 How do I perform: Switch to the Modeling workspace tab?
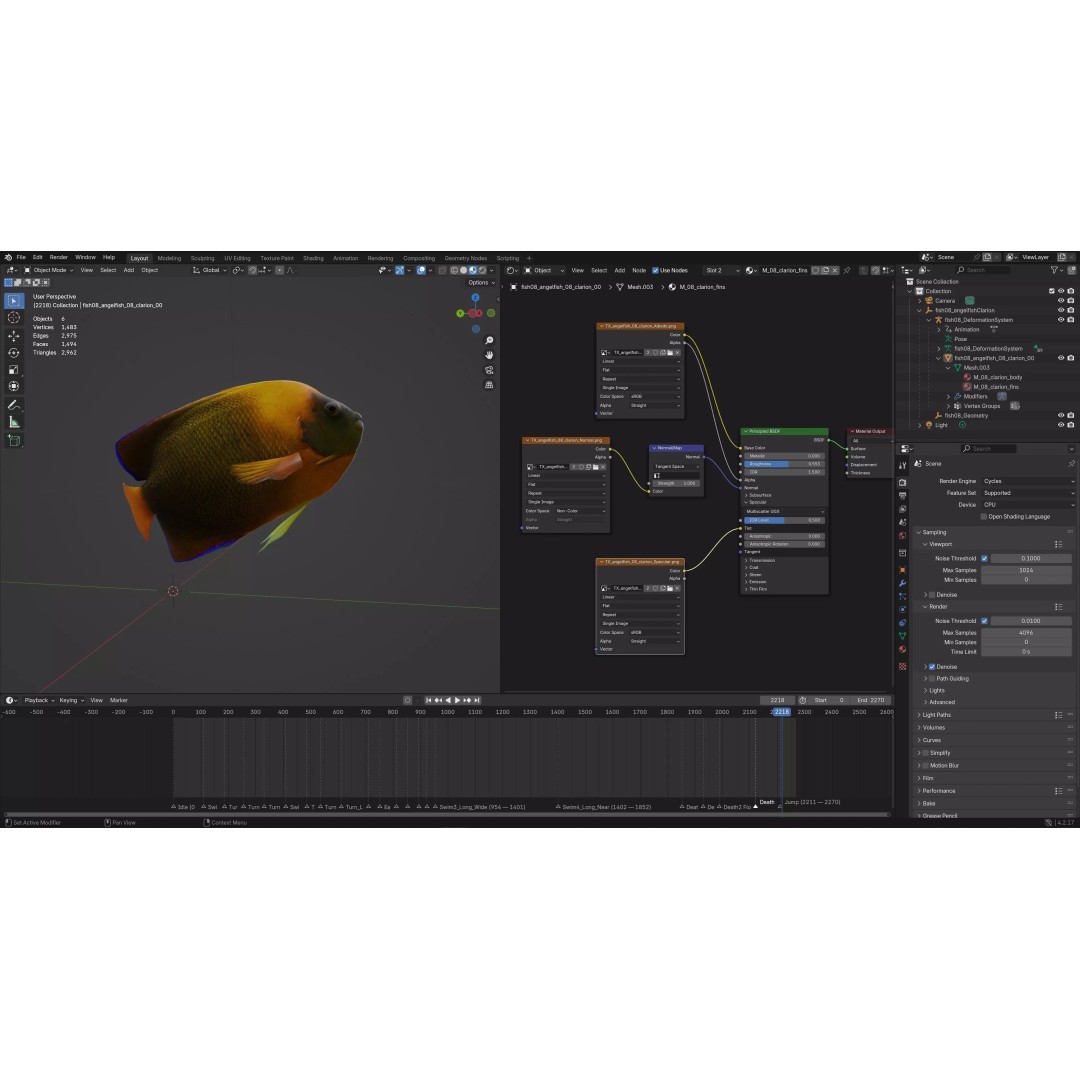[x=169, y=258]
